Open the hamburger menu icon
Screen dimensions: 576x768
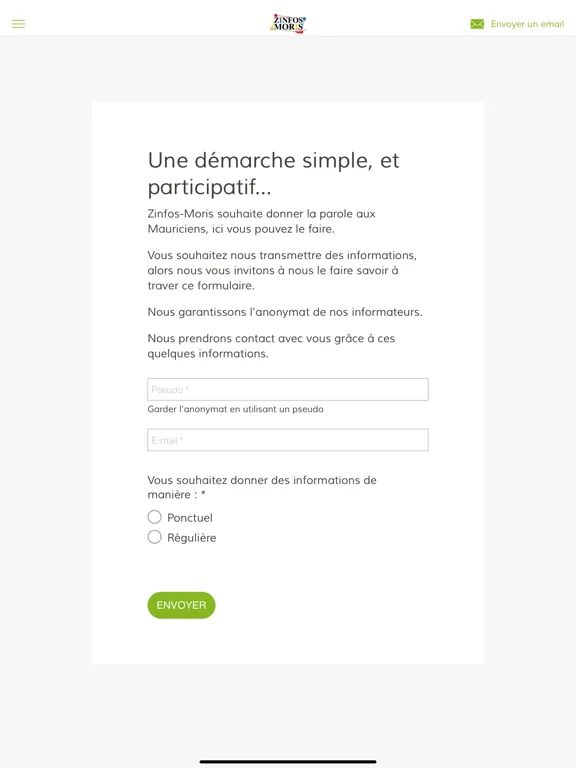tap(18, 24)
